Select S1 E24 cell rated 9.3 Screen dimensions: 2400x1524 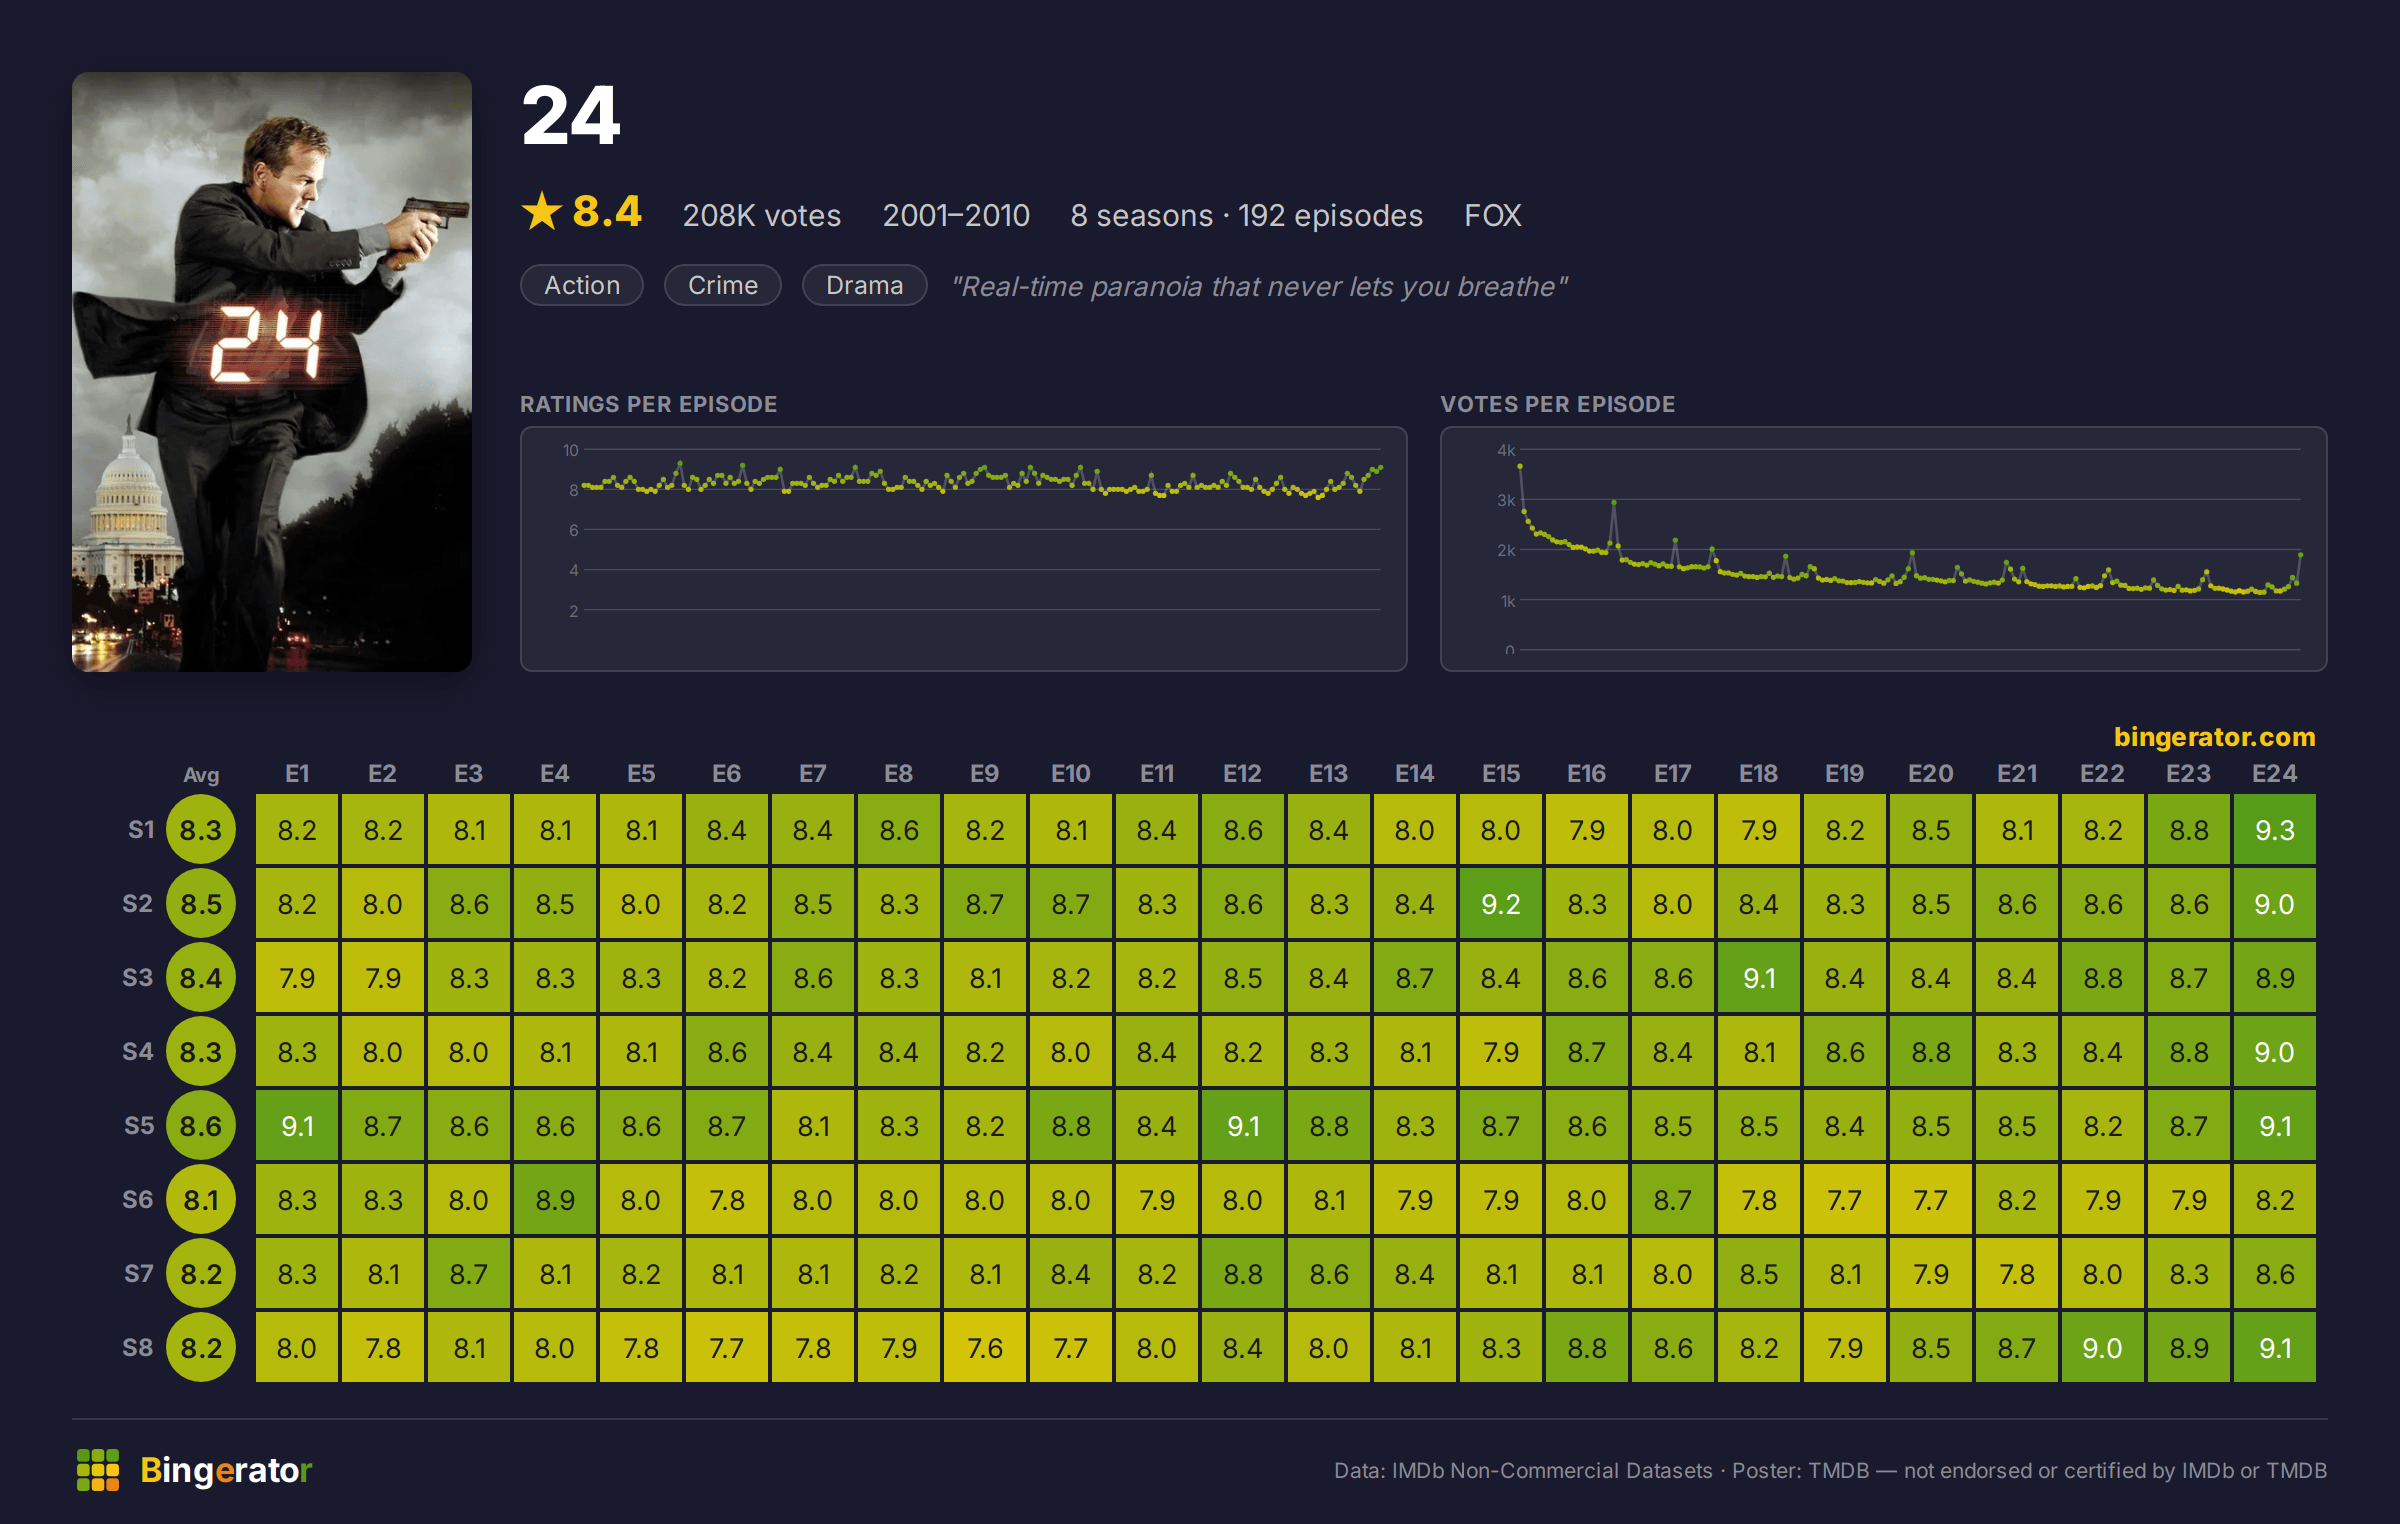tap(2275, 830)
